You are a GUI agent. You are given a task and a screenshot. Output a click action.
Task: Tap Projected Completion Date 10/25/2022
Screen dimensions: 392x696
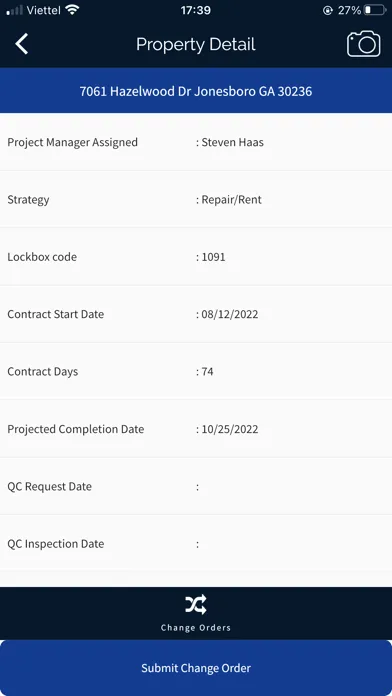(230, 429)
